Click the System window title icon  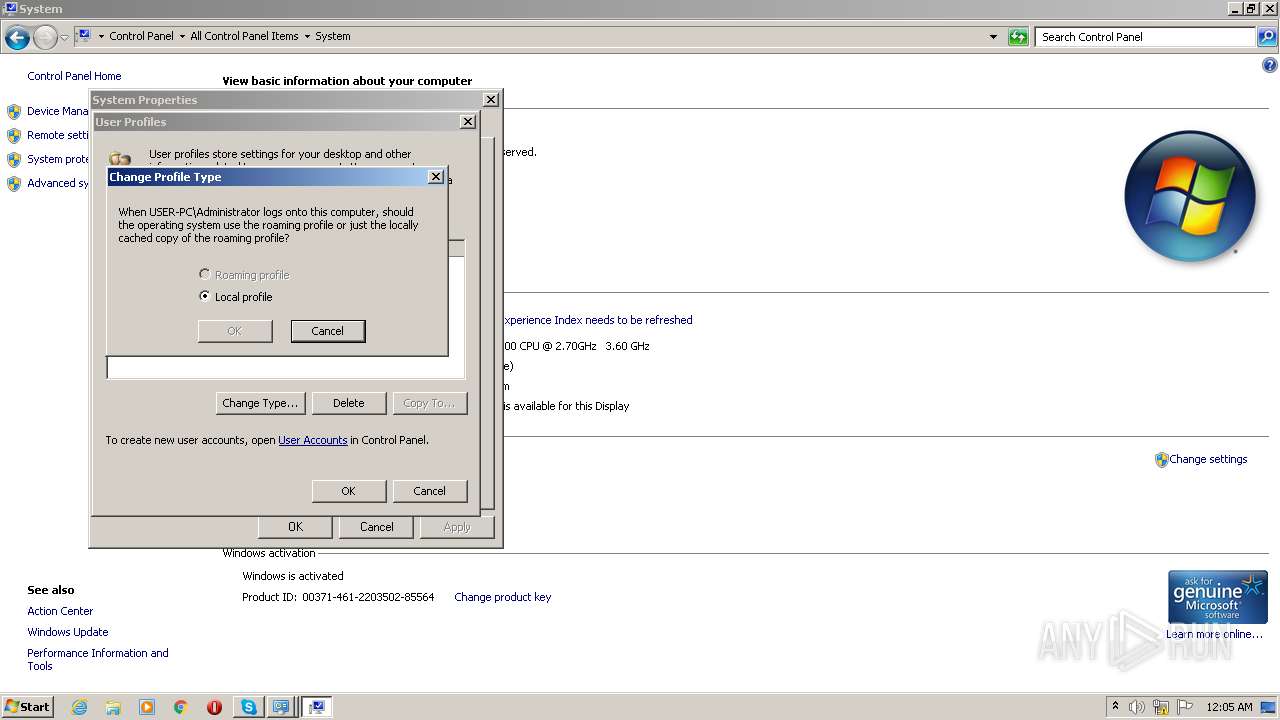pos(10,9)
